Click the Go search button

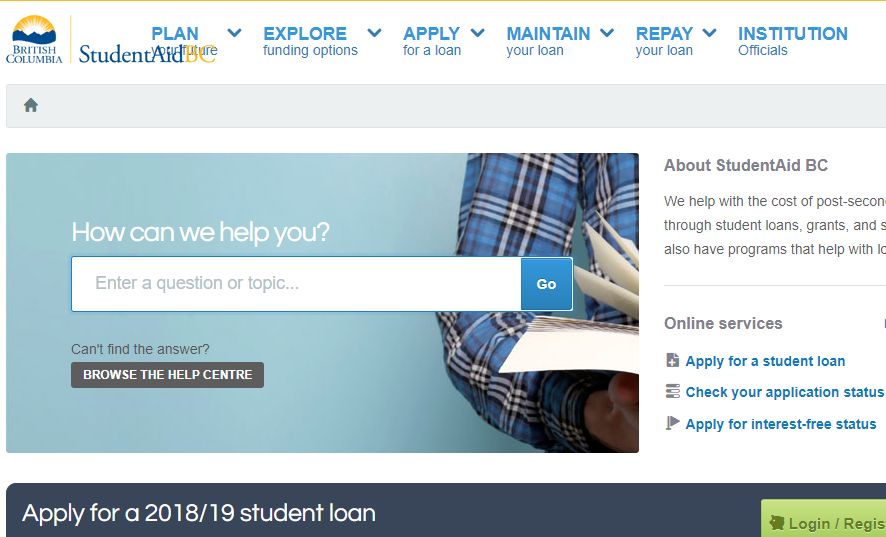[546, 284]
